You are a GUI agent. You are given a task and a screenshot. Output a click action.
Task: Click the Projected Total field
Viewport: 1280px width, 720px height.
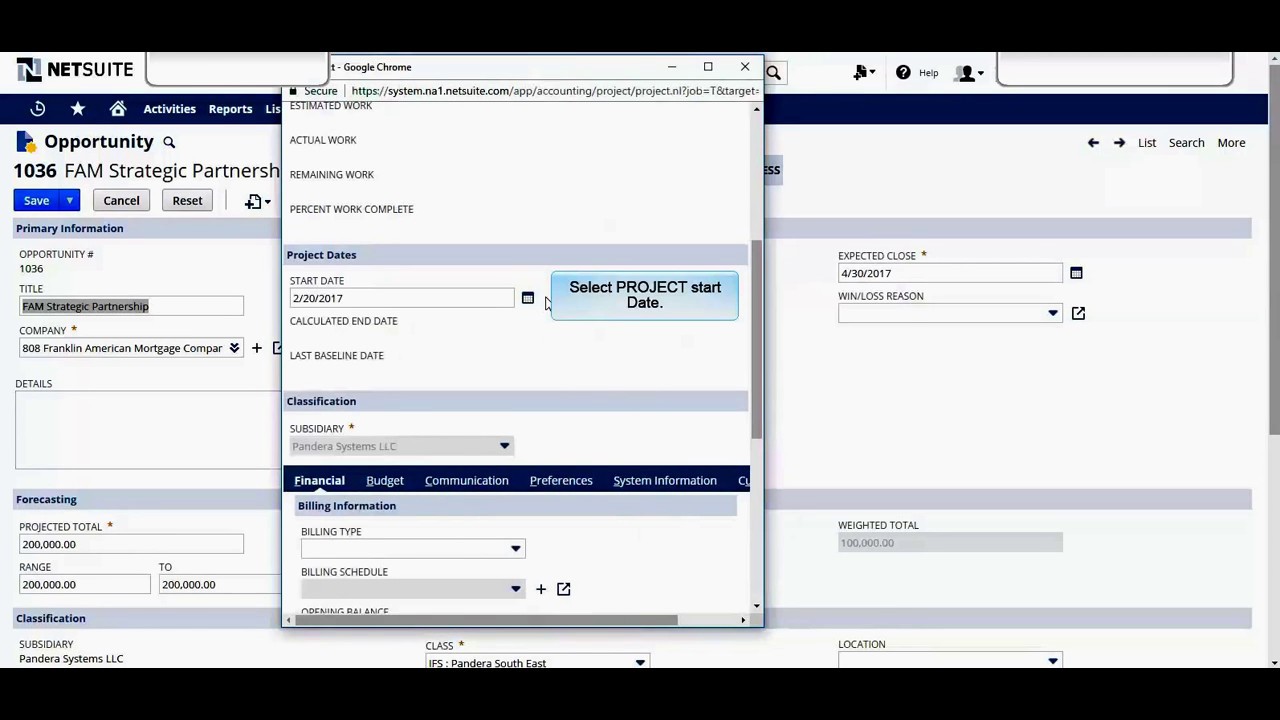click(x=131, y=544)
